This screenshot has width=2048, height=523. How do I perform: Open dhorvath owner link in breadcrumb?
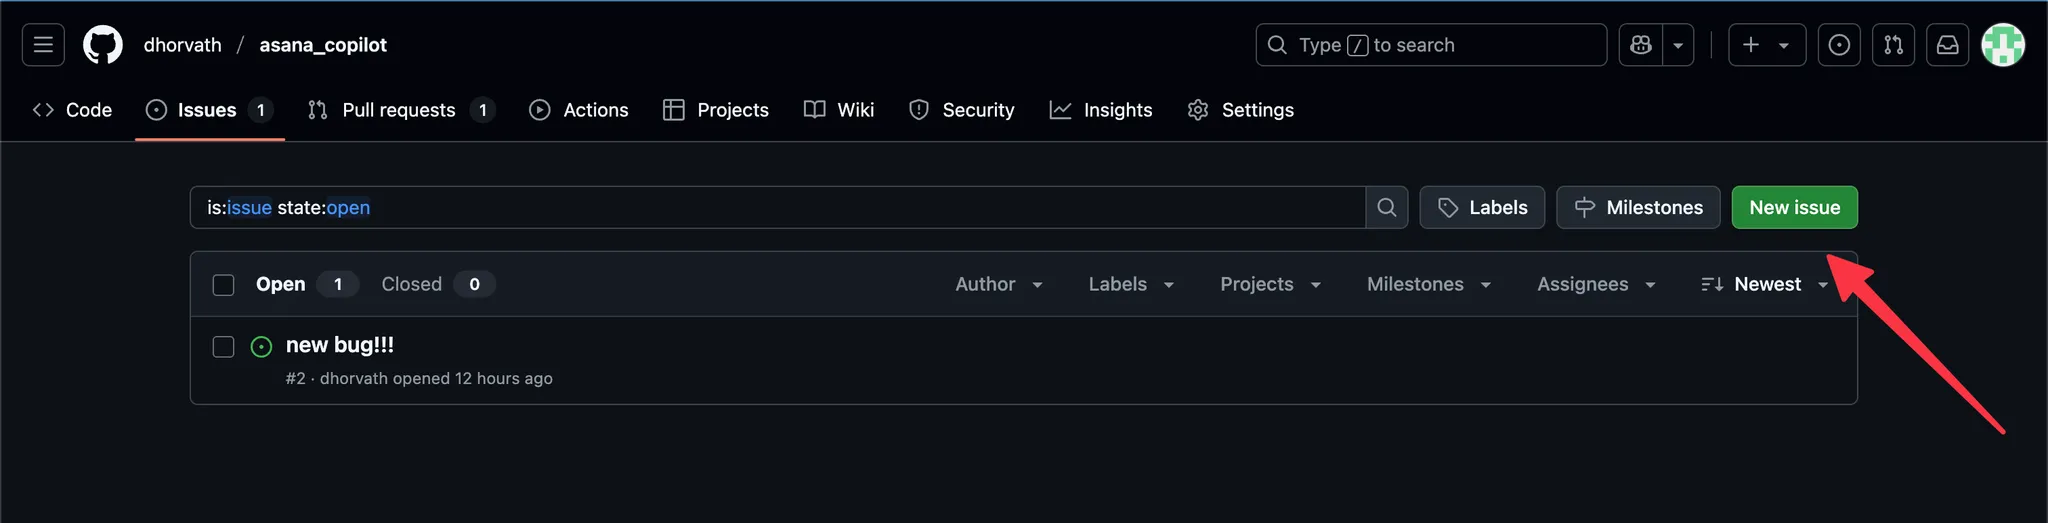(183, 45)
